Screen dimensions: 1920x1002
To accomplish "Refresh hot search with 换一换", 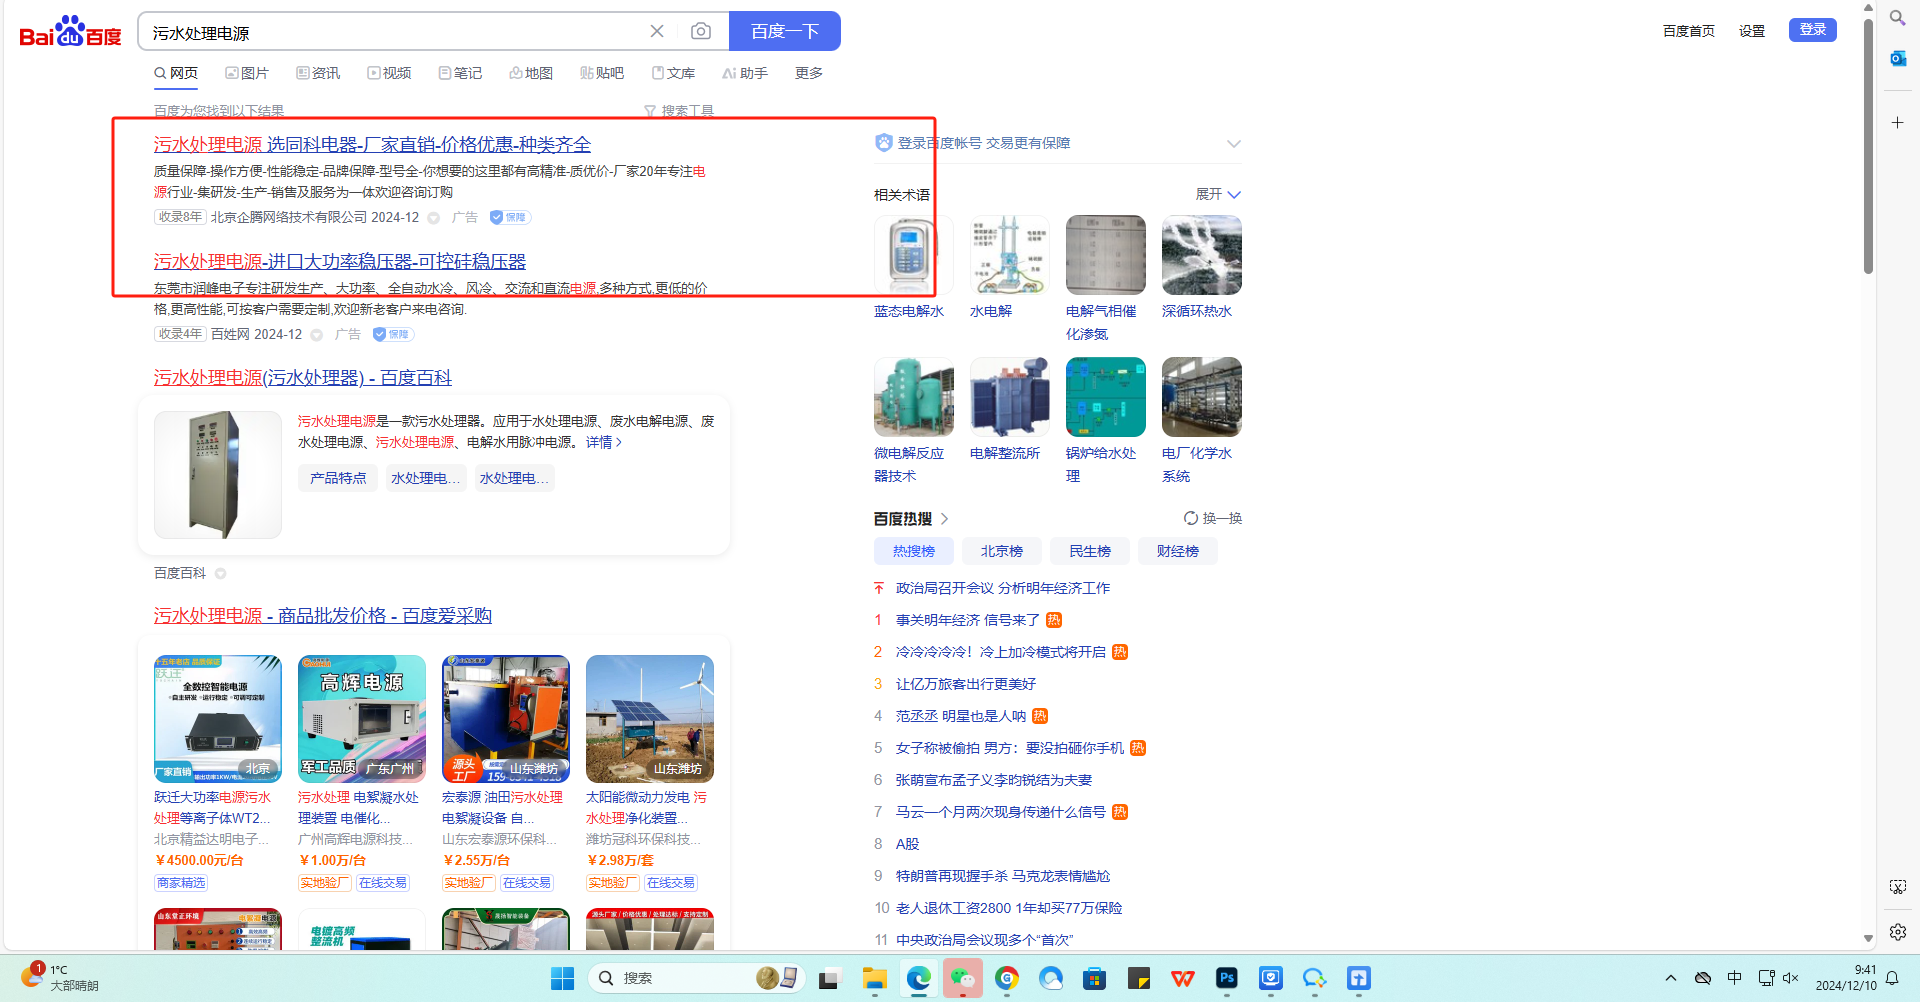I will tap(1212, 518).
